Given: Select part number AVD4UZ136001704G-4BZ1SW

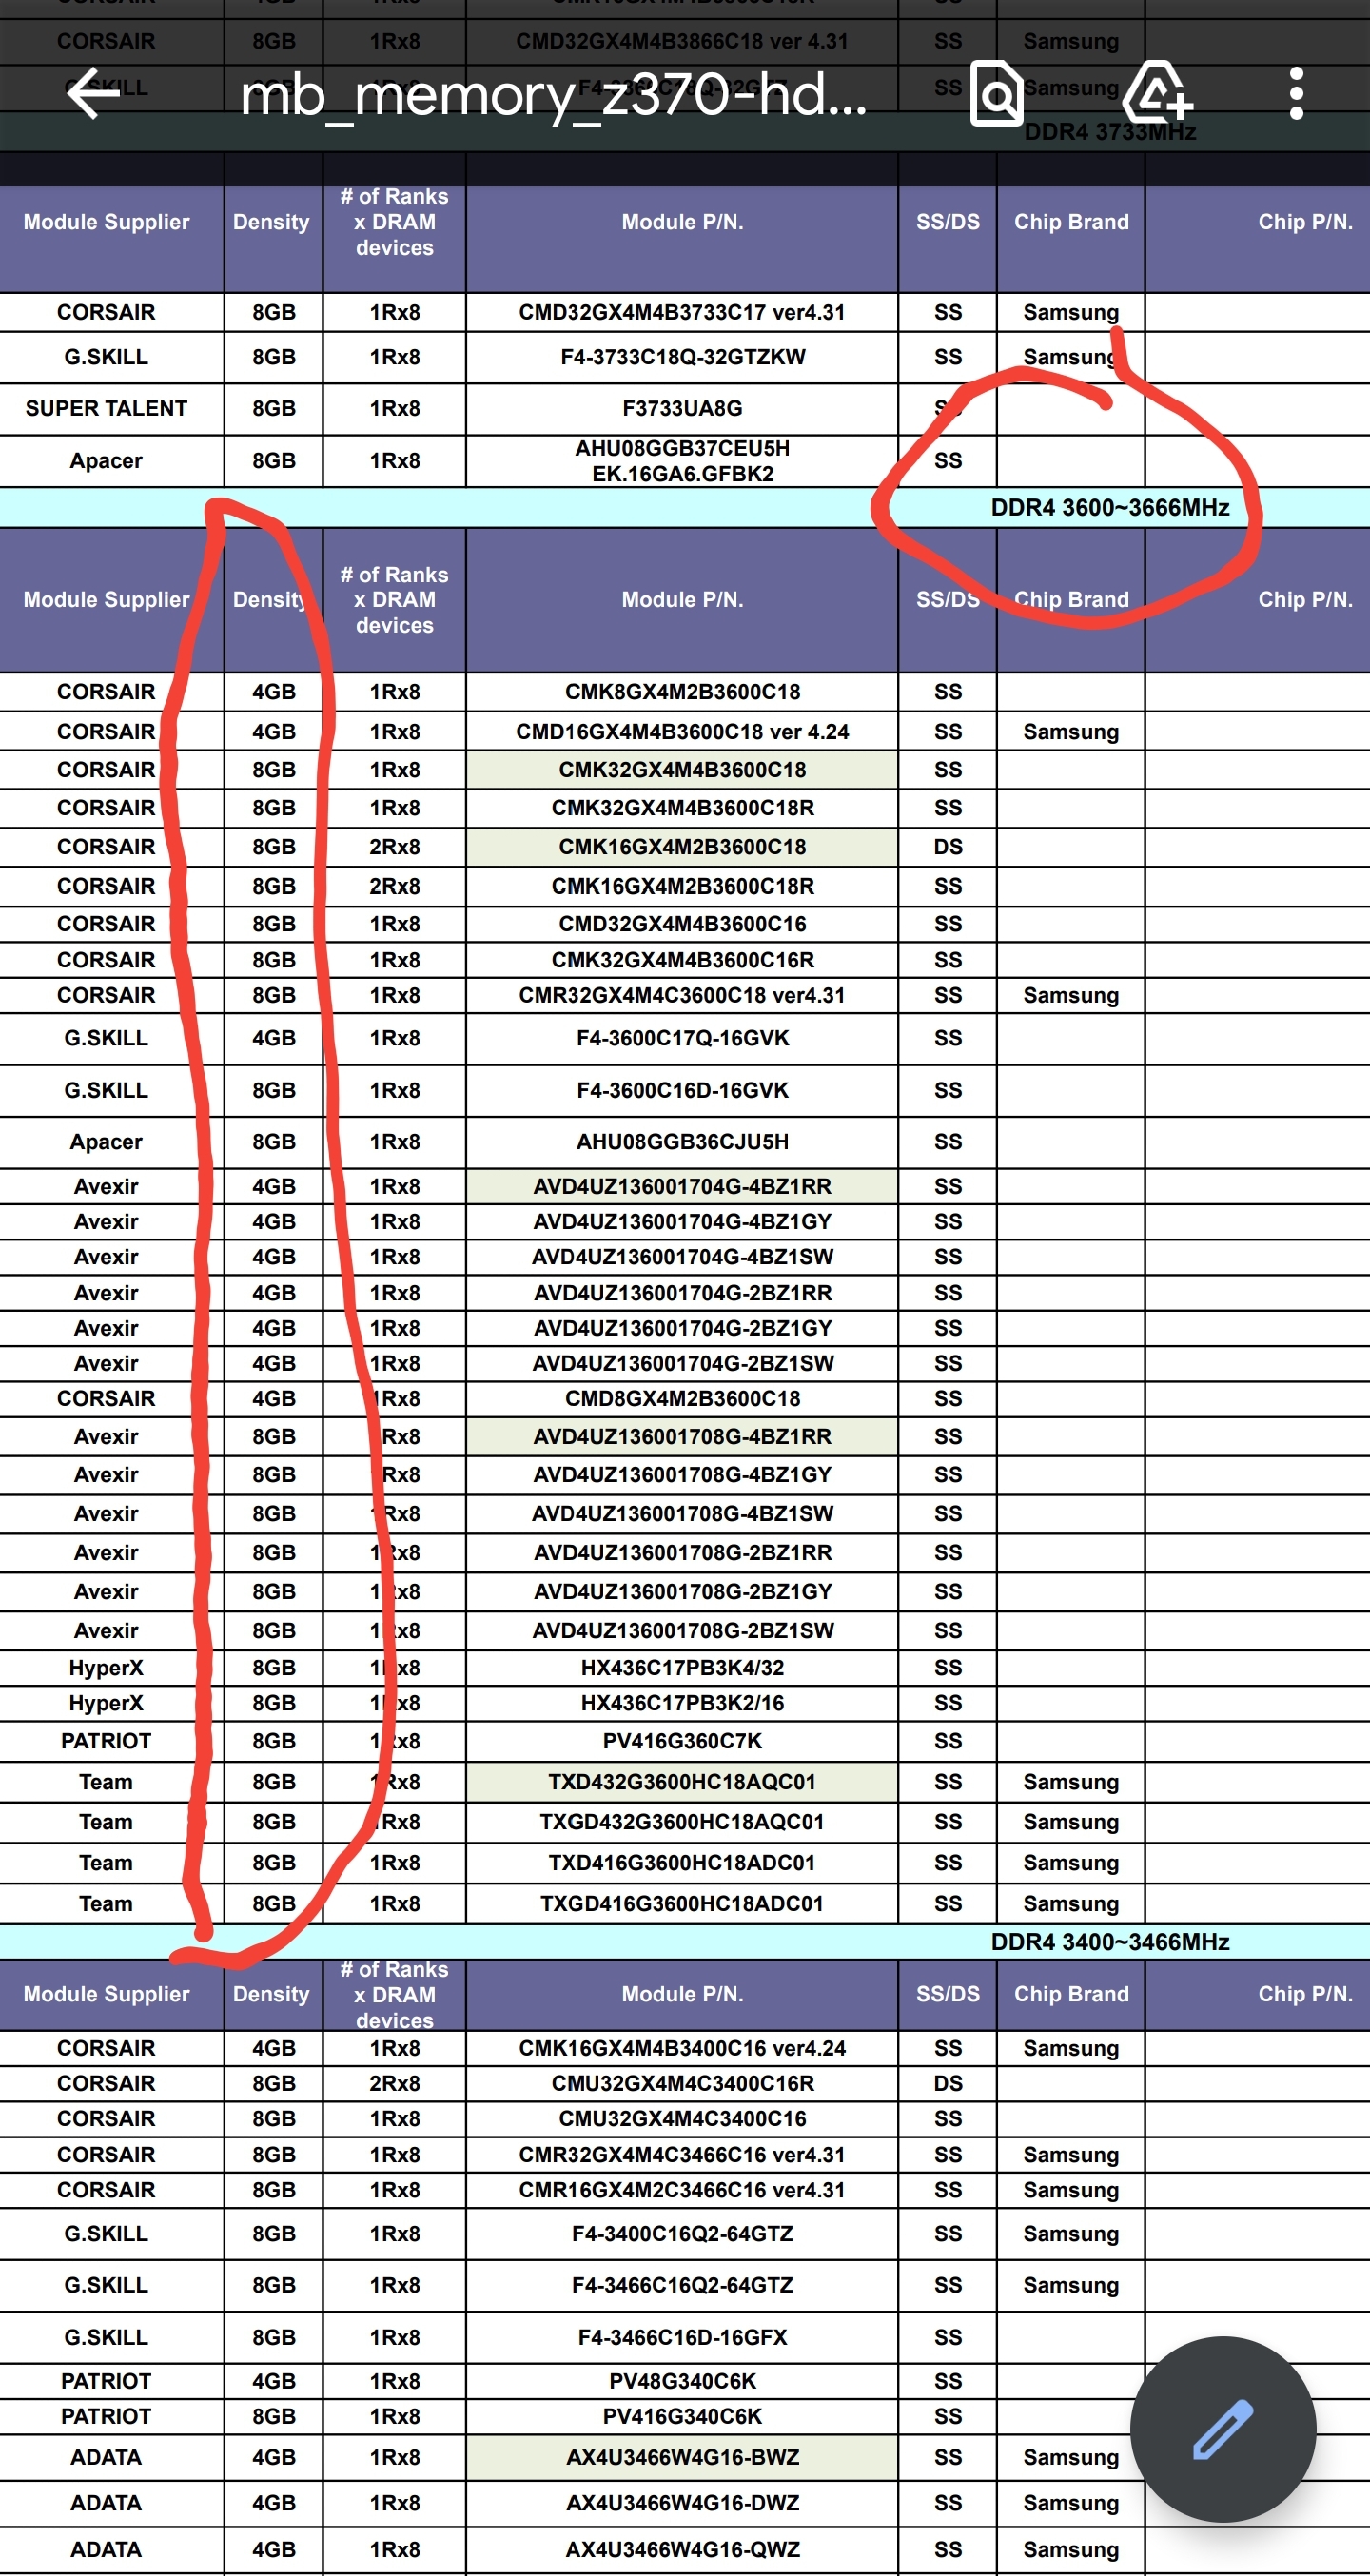Looking at the screenshot, I should click(x=682, y=1257).
